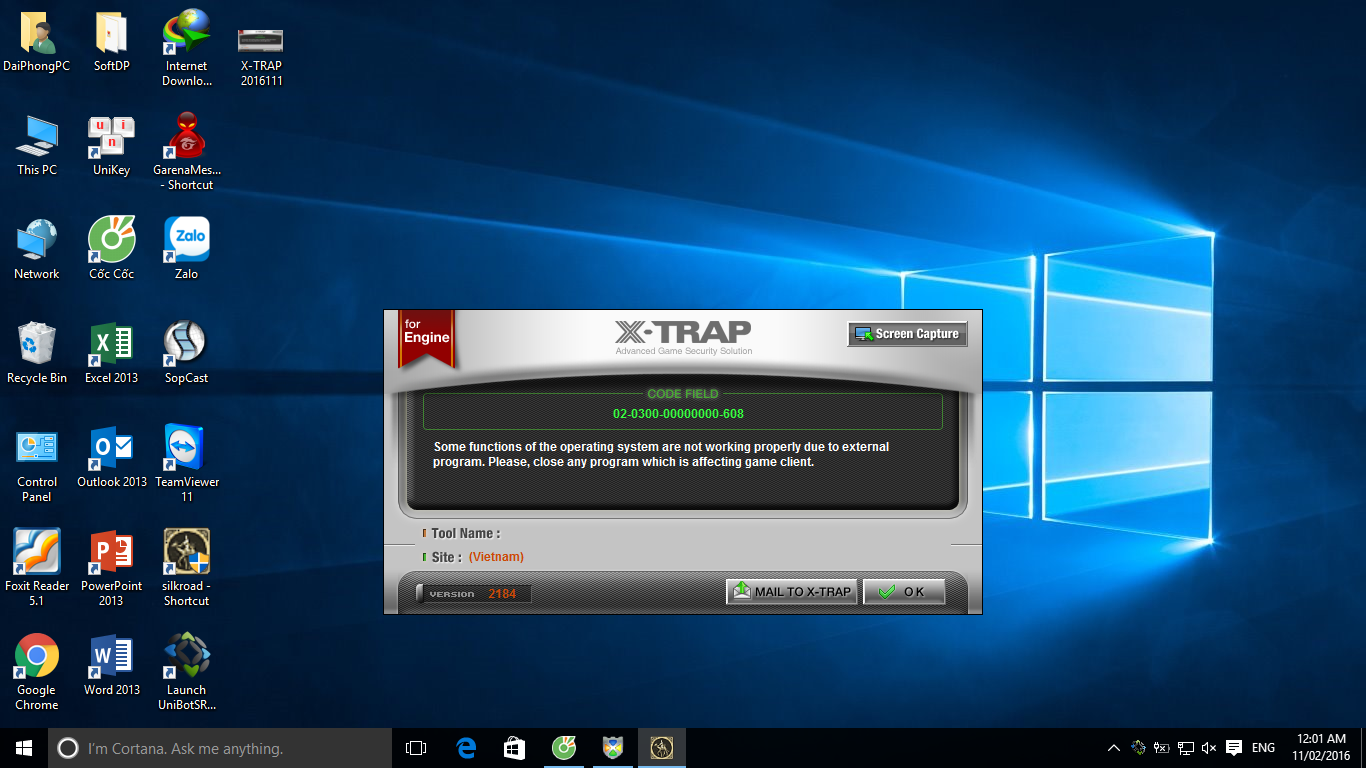The height and width of the screenshot is (768, 1366).
Task: Click the muted volume tray icon
Action: point(1209,748)
